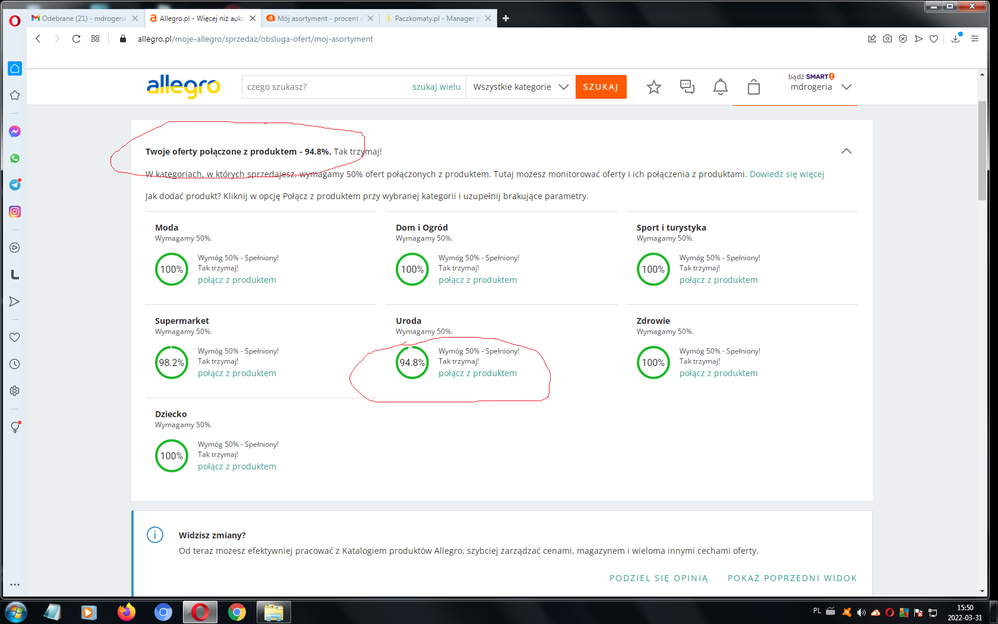The width and height of the screenshot is (998, 624).
Task: Open Opera settings gear in sidebar
Action: coord(15,391)
